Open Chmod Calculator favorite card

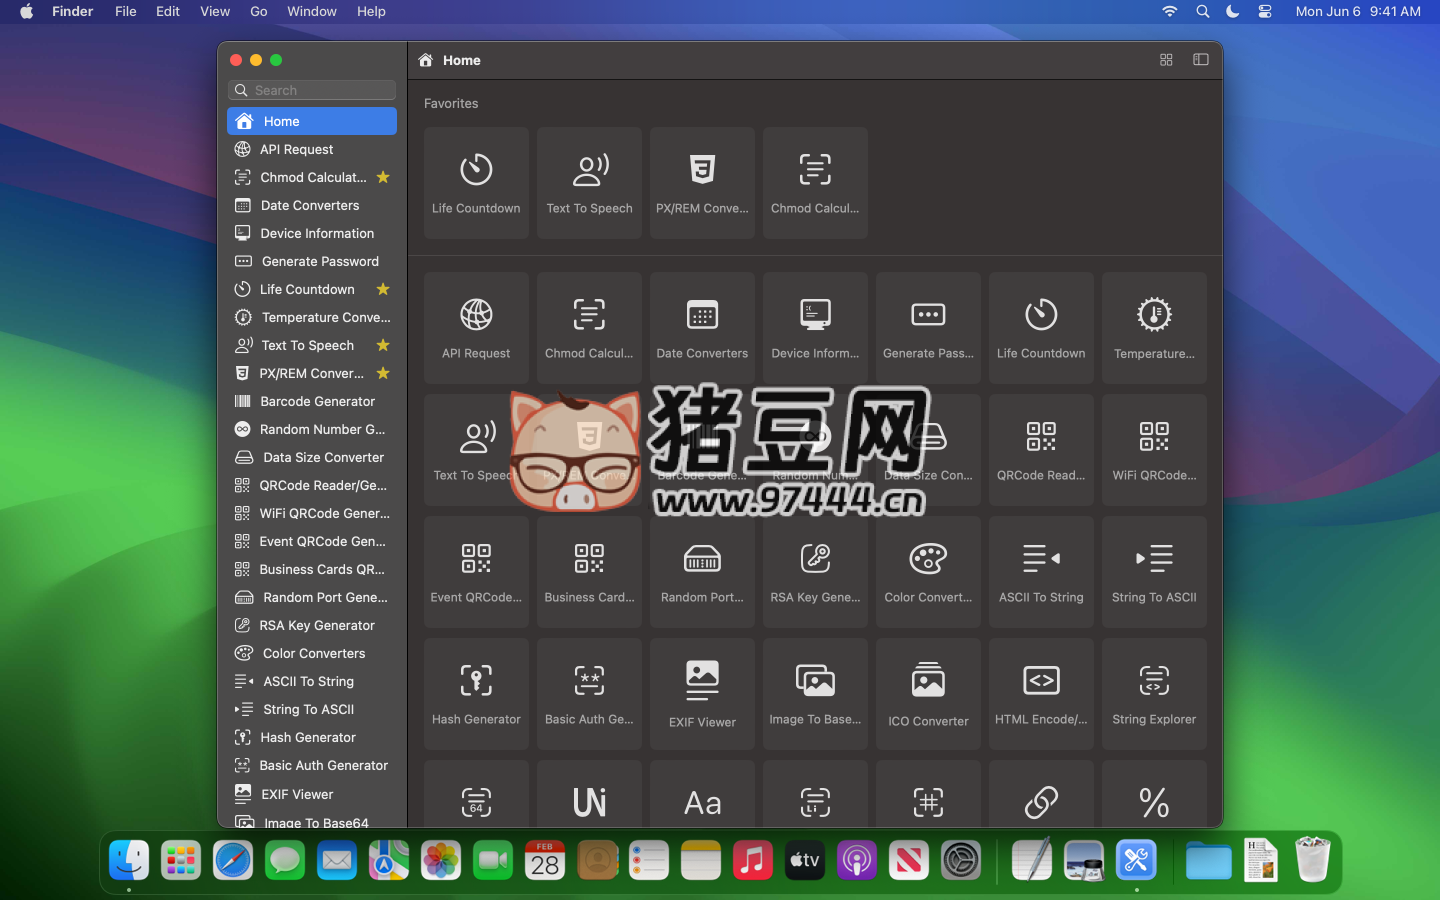(x=815, y=183)
